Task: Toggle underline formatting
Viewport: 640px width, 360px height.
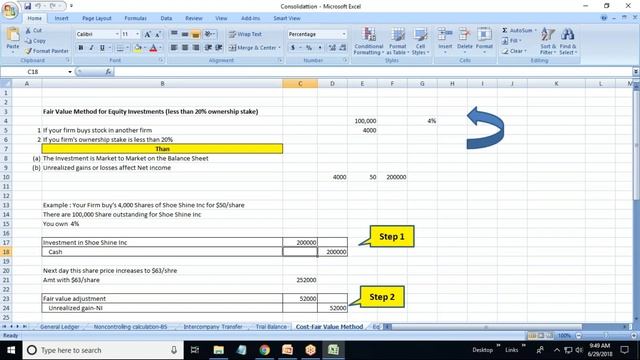Action: (102, 48)
